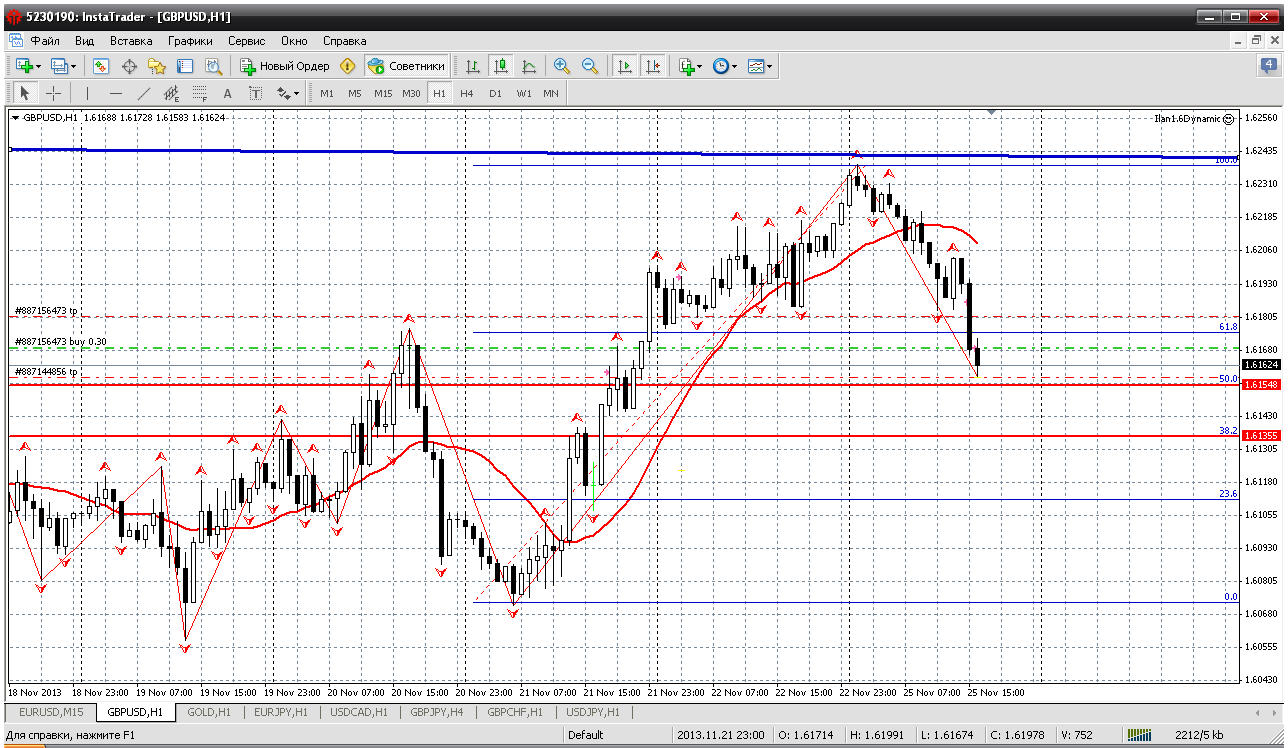Image resolution: width=1288 pixels, height=748 pixels.
Task: Open the Data Window crosshair-circle icon
Action: click(x=129, y=66)
